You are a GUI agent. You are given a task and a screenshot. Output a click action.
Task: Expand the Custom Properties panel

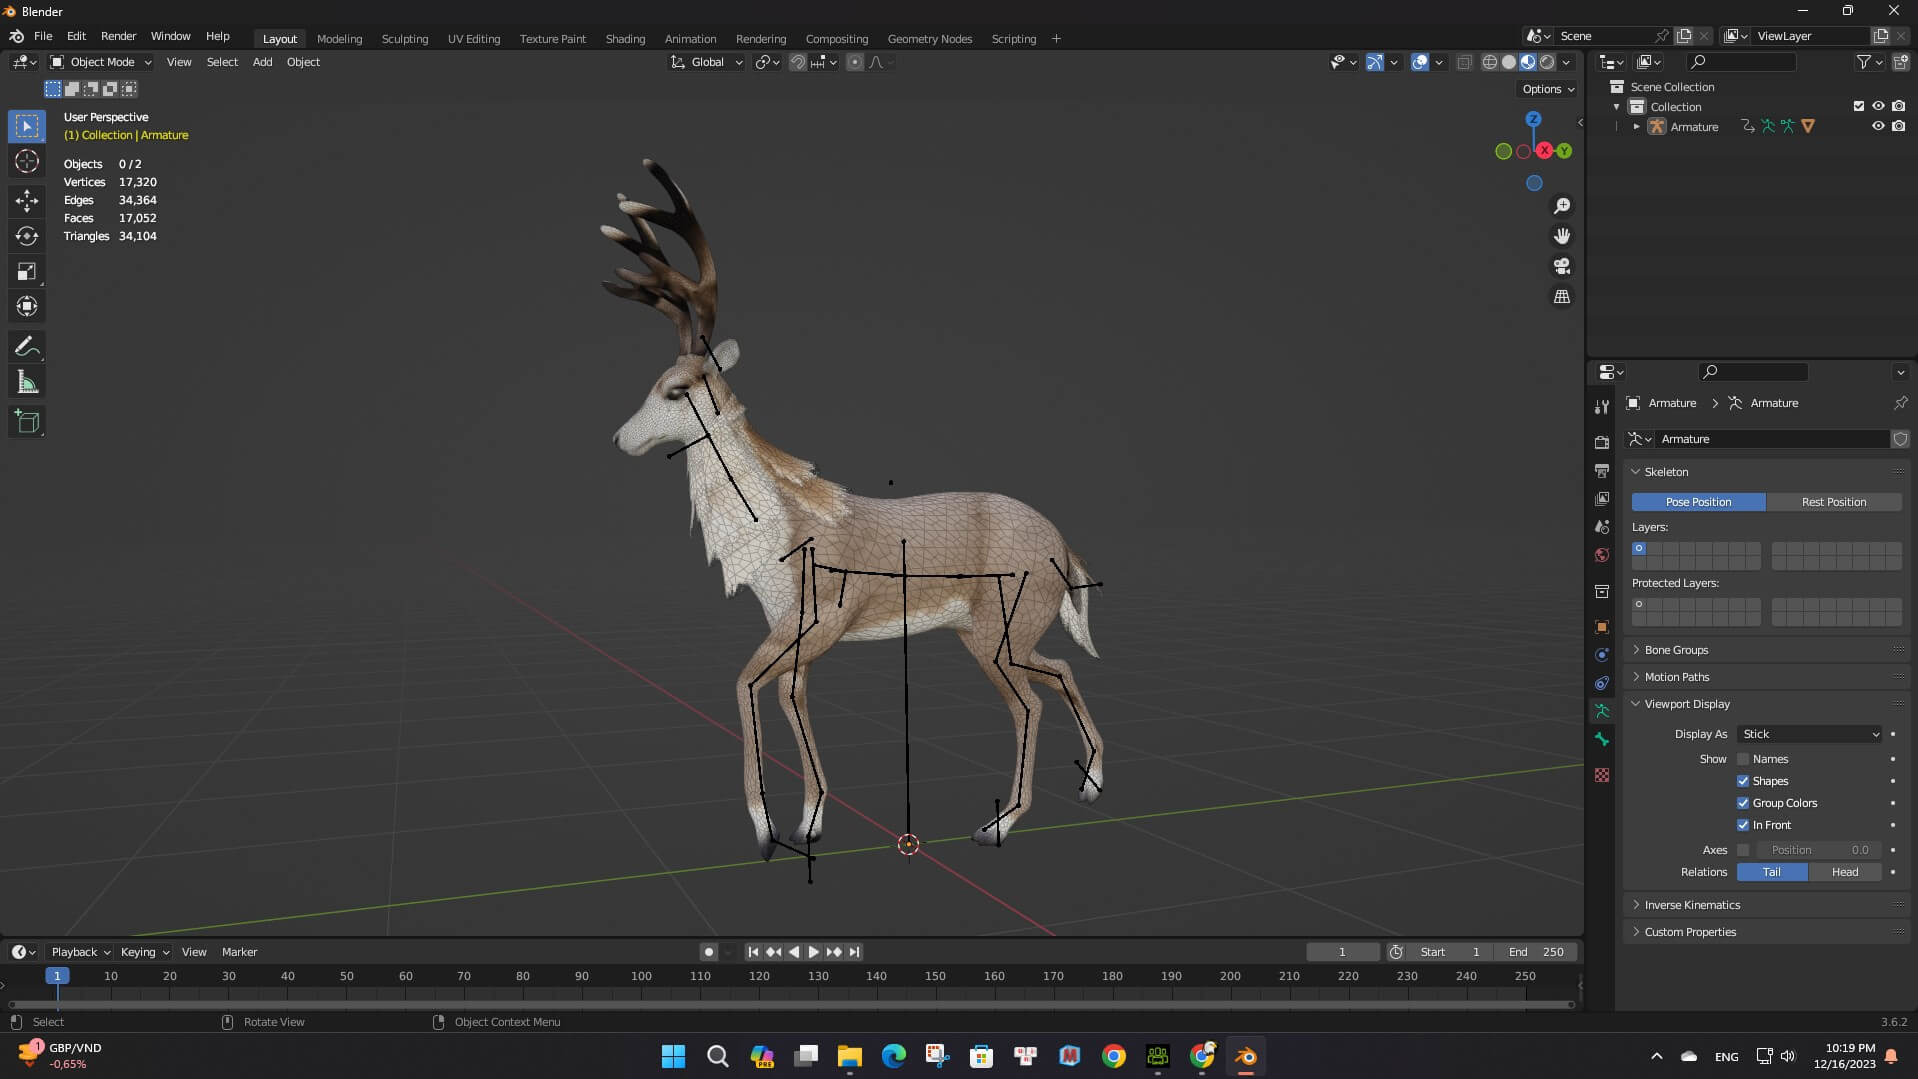click(x=1689, y=932)
